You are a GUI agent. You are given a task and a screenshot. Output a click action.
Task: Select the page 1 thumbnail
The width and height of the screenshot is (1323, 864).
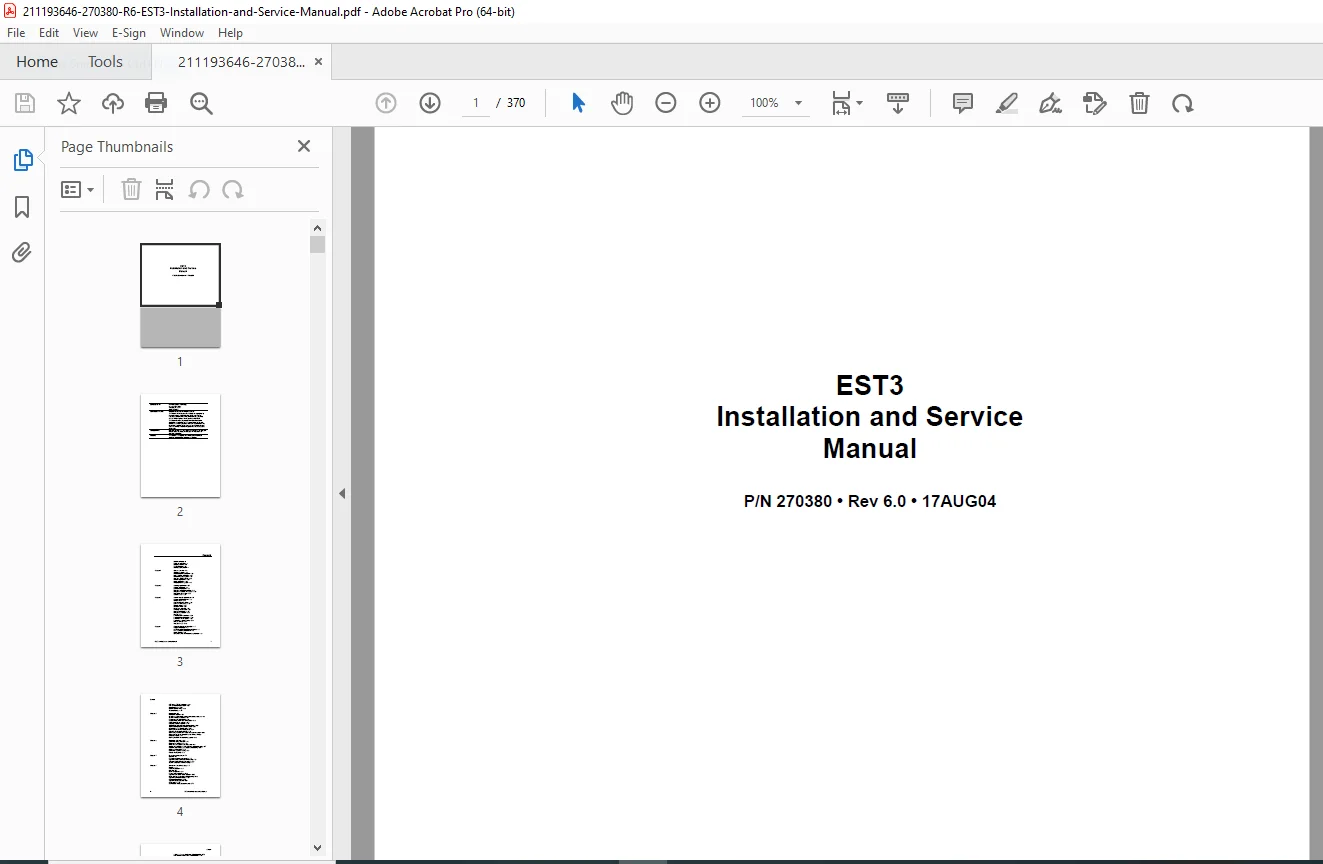point(180,295)
